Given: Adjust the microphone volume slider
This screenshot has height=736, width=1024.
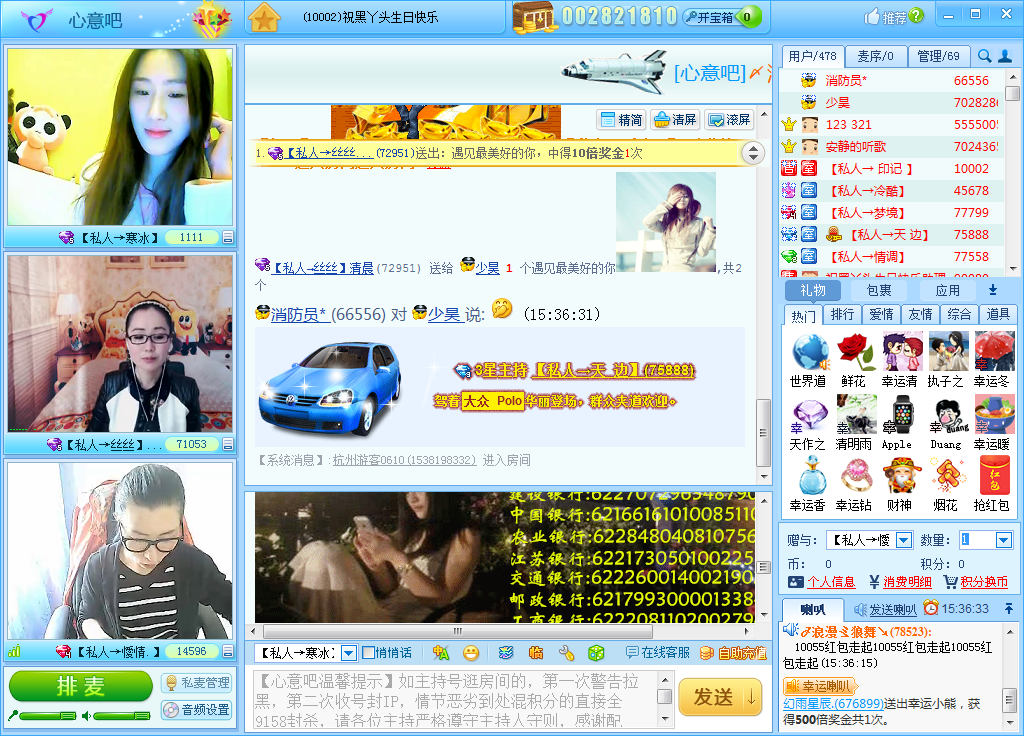Looking at the screenshot, I should point(45,715).
